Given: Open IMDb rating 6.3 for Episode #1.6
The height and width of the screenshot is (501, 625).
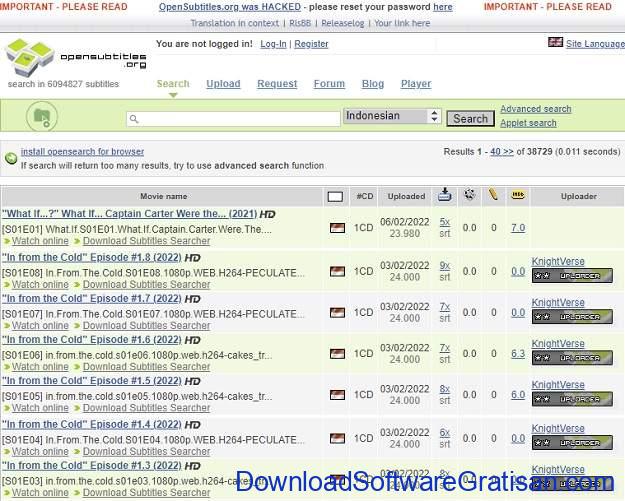Looking at the screenshot, I should pyautogui.click(x=518, y=354).
